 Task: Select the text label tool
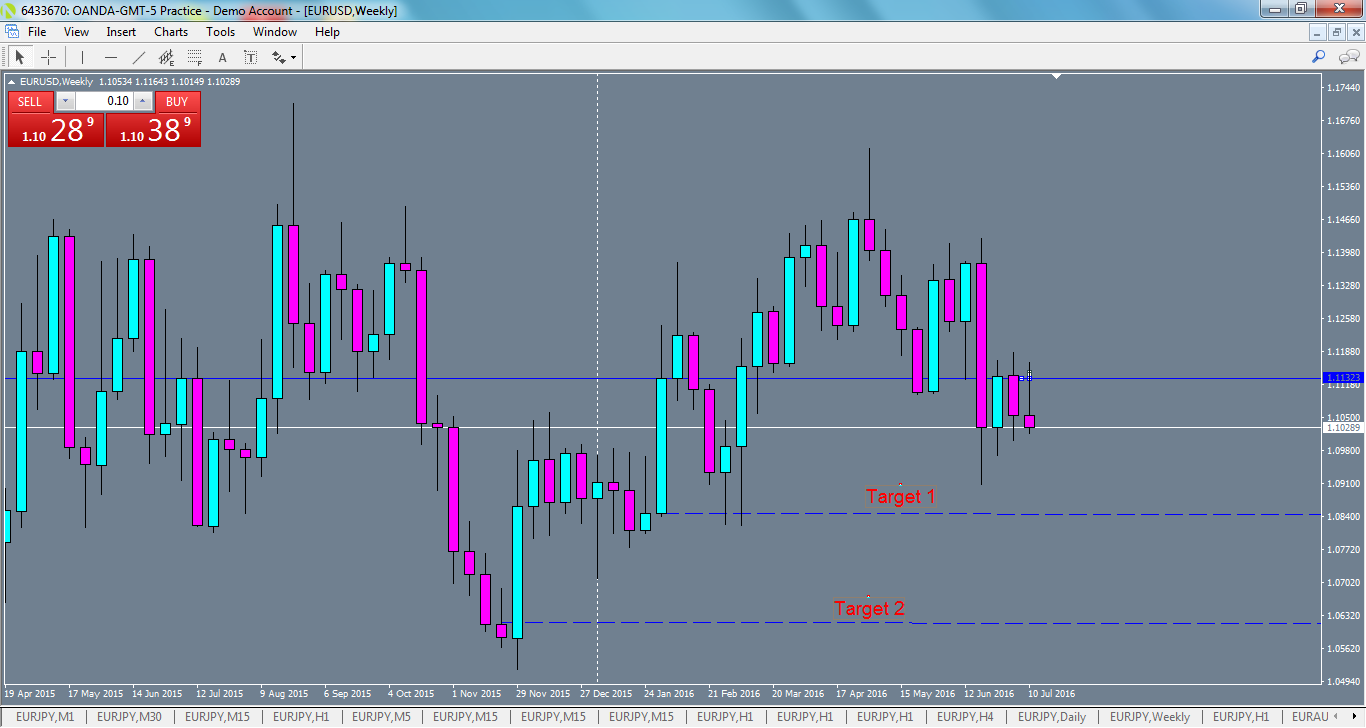point(252,57)
